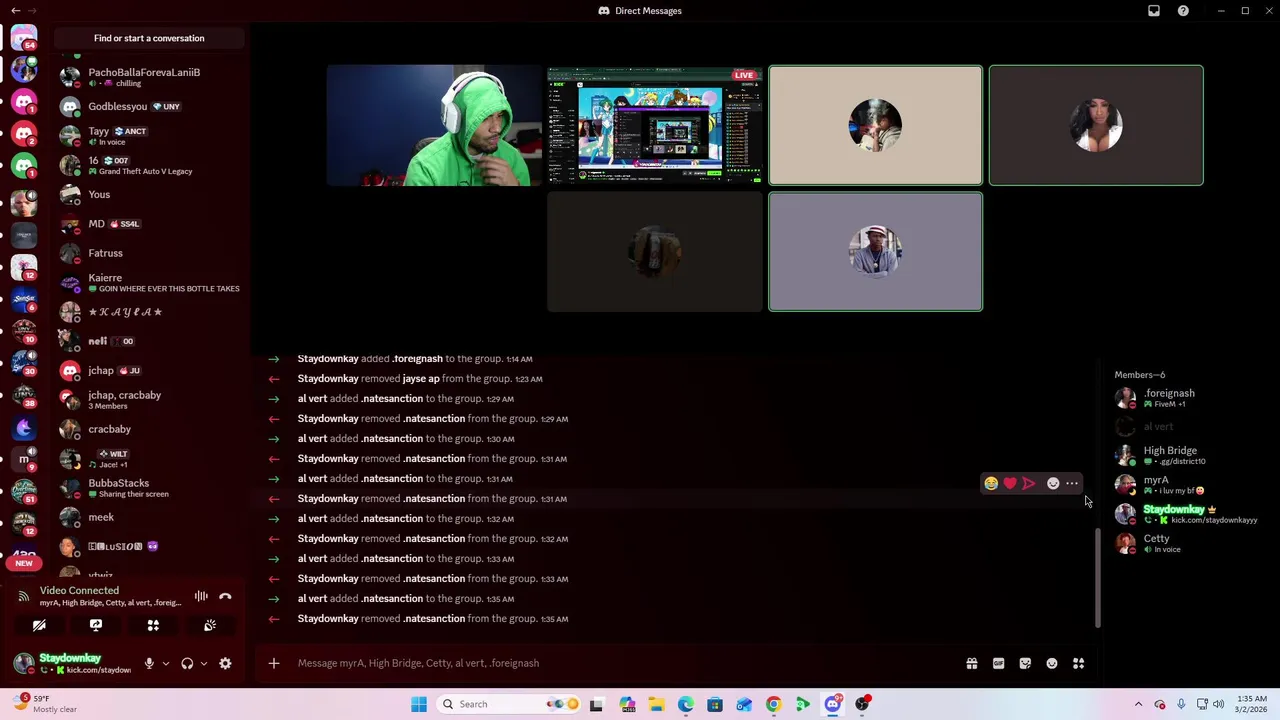Open Windows Start menu
Image resolution: width=1280 pixels, height=720 pixels.
coord(419,704)
